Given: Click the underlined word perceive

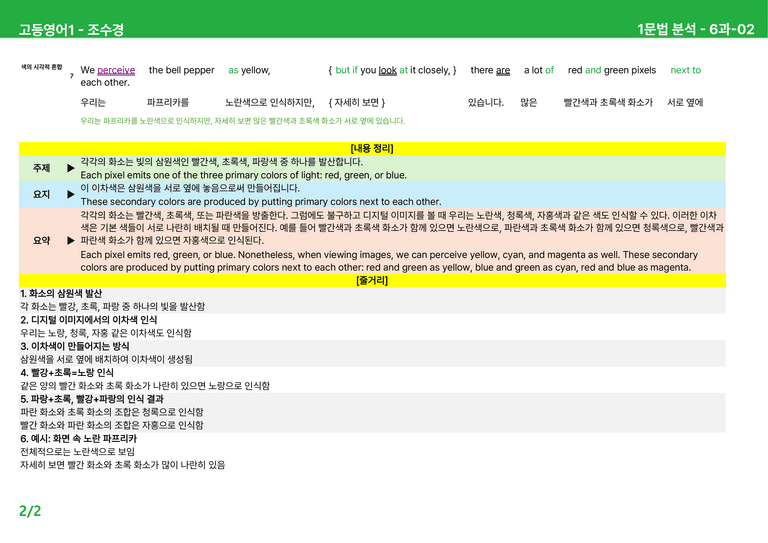Looking at the screenshot, I should click(116, 70).
